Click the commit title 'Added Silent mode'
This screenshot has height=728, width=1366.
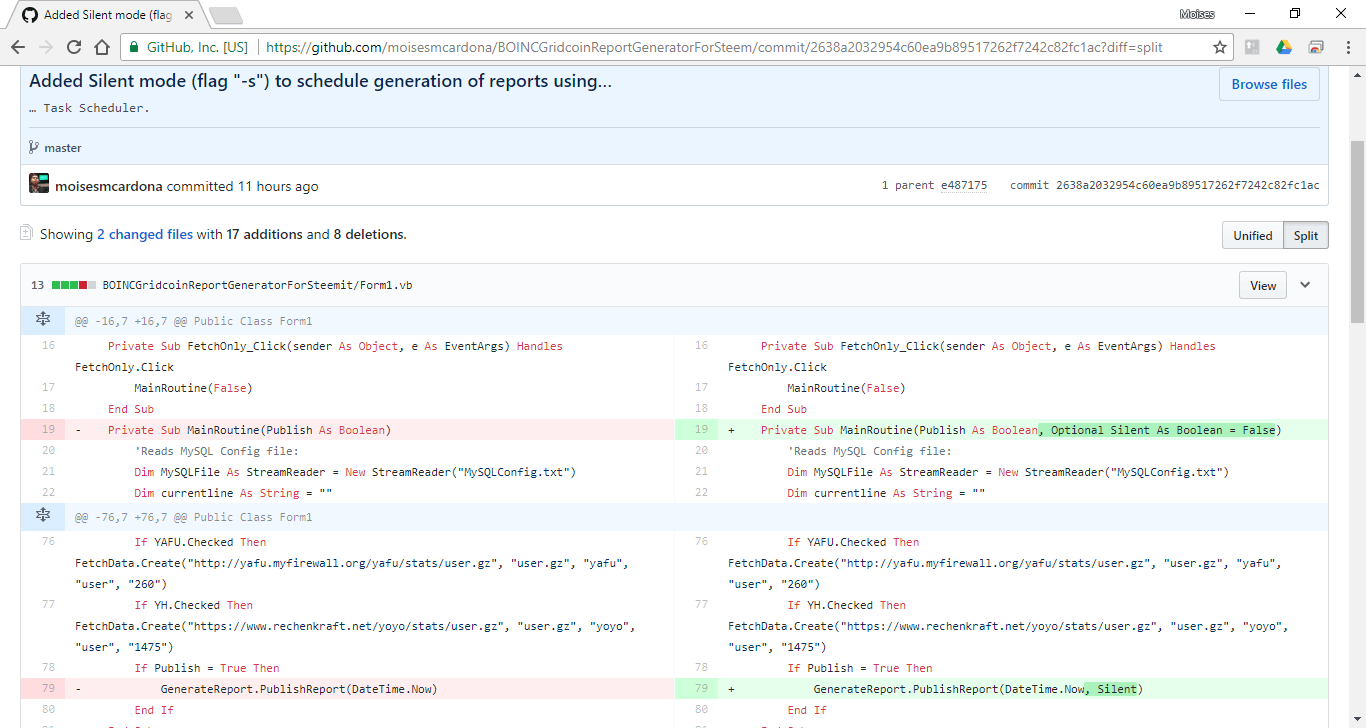(320, 81)
